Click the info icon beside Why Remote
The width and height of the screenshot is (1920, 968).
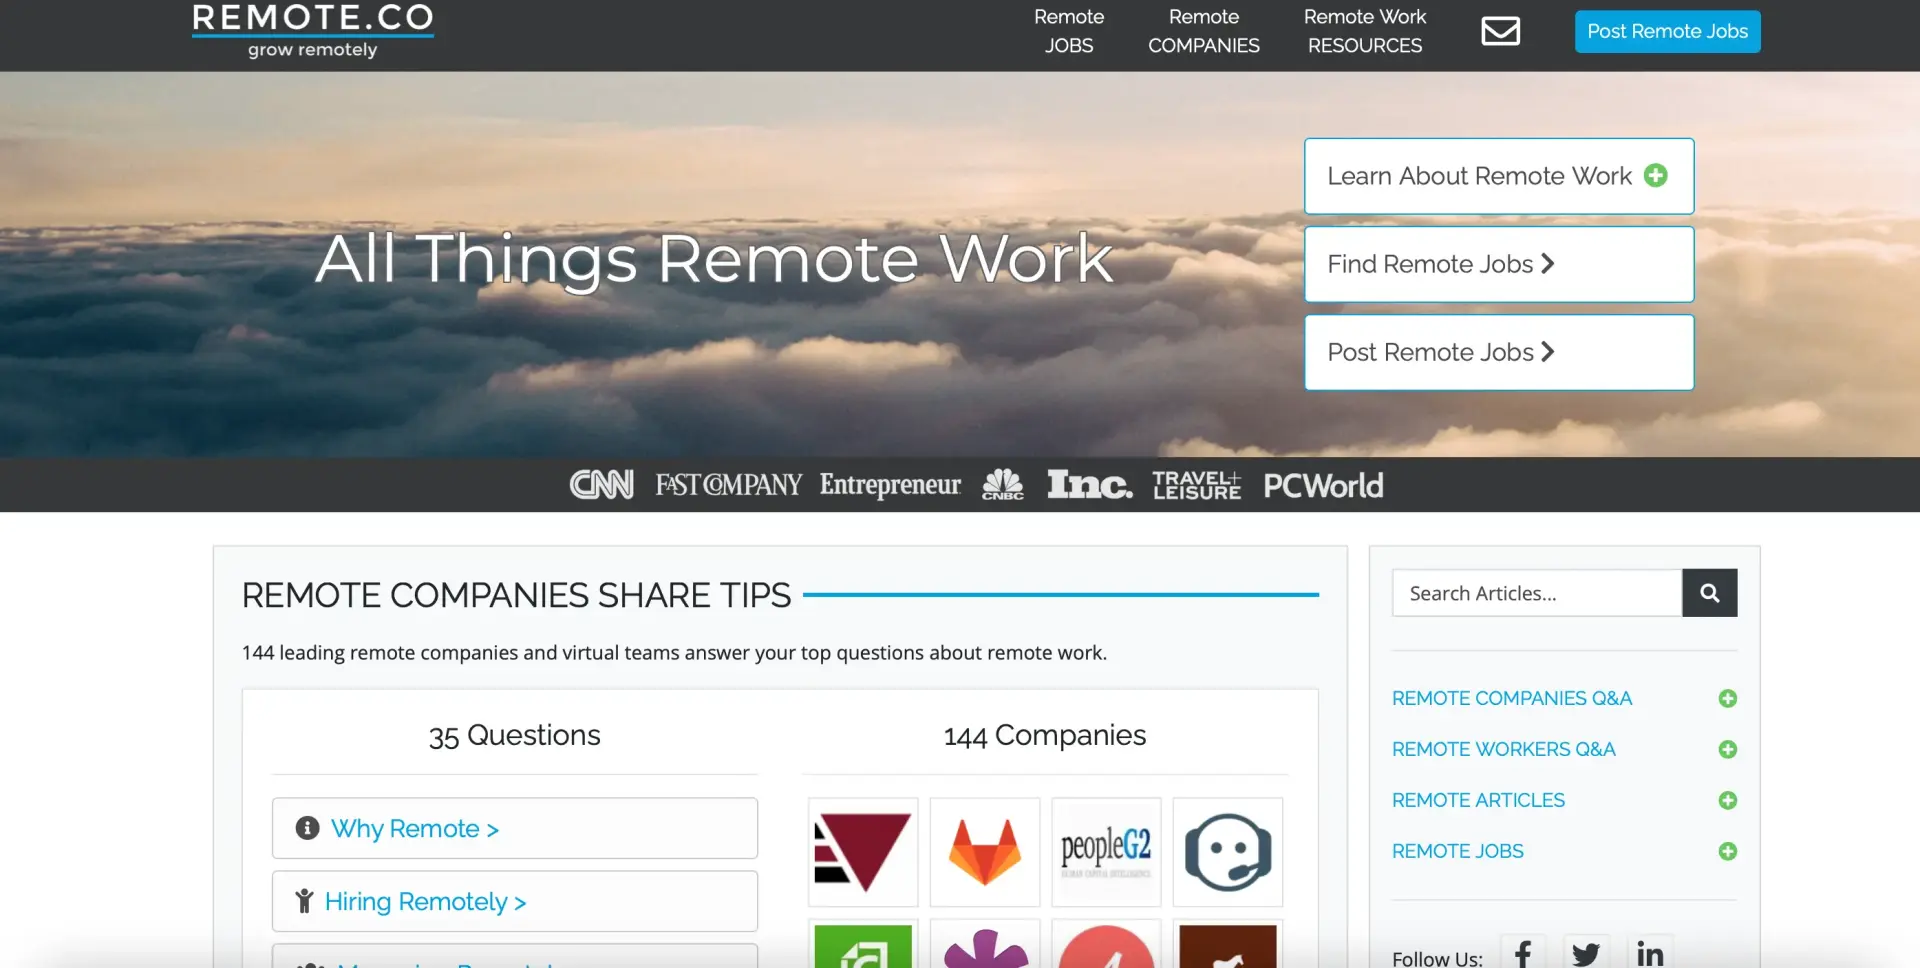point(307,828)
